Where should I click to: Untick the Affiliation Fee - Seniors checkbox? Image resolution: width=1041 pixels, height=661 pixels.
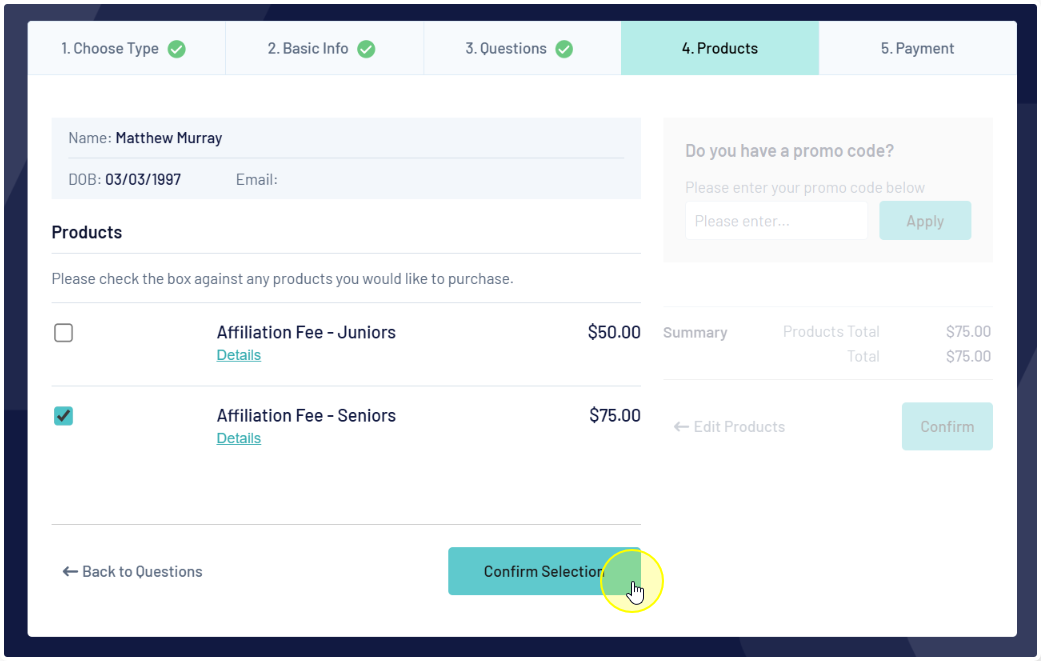click(x=64, y=416)
